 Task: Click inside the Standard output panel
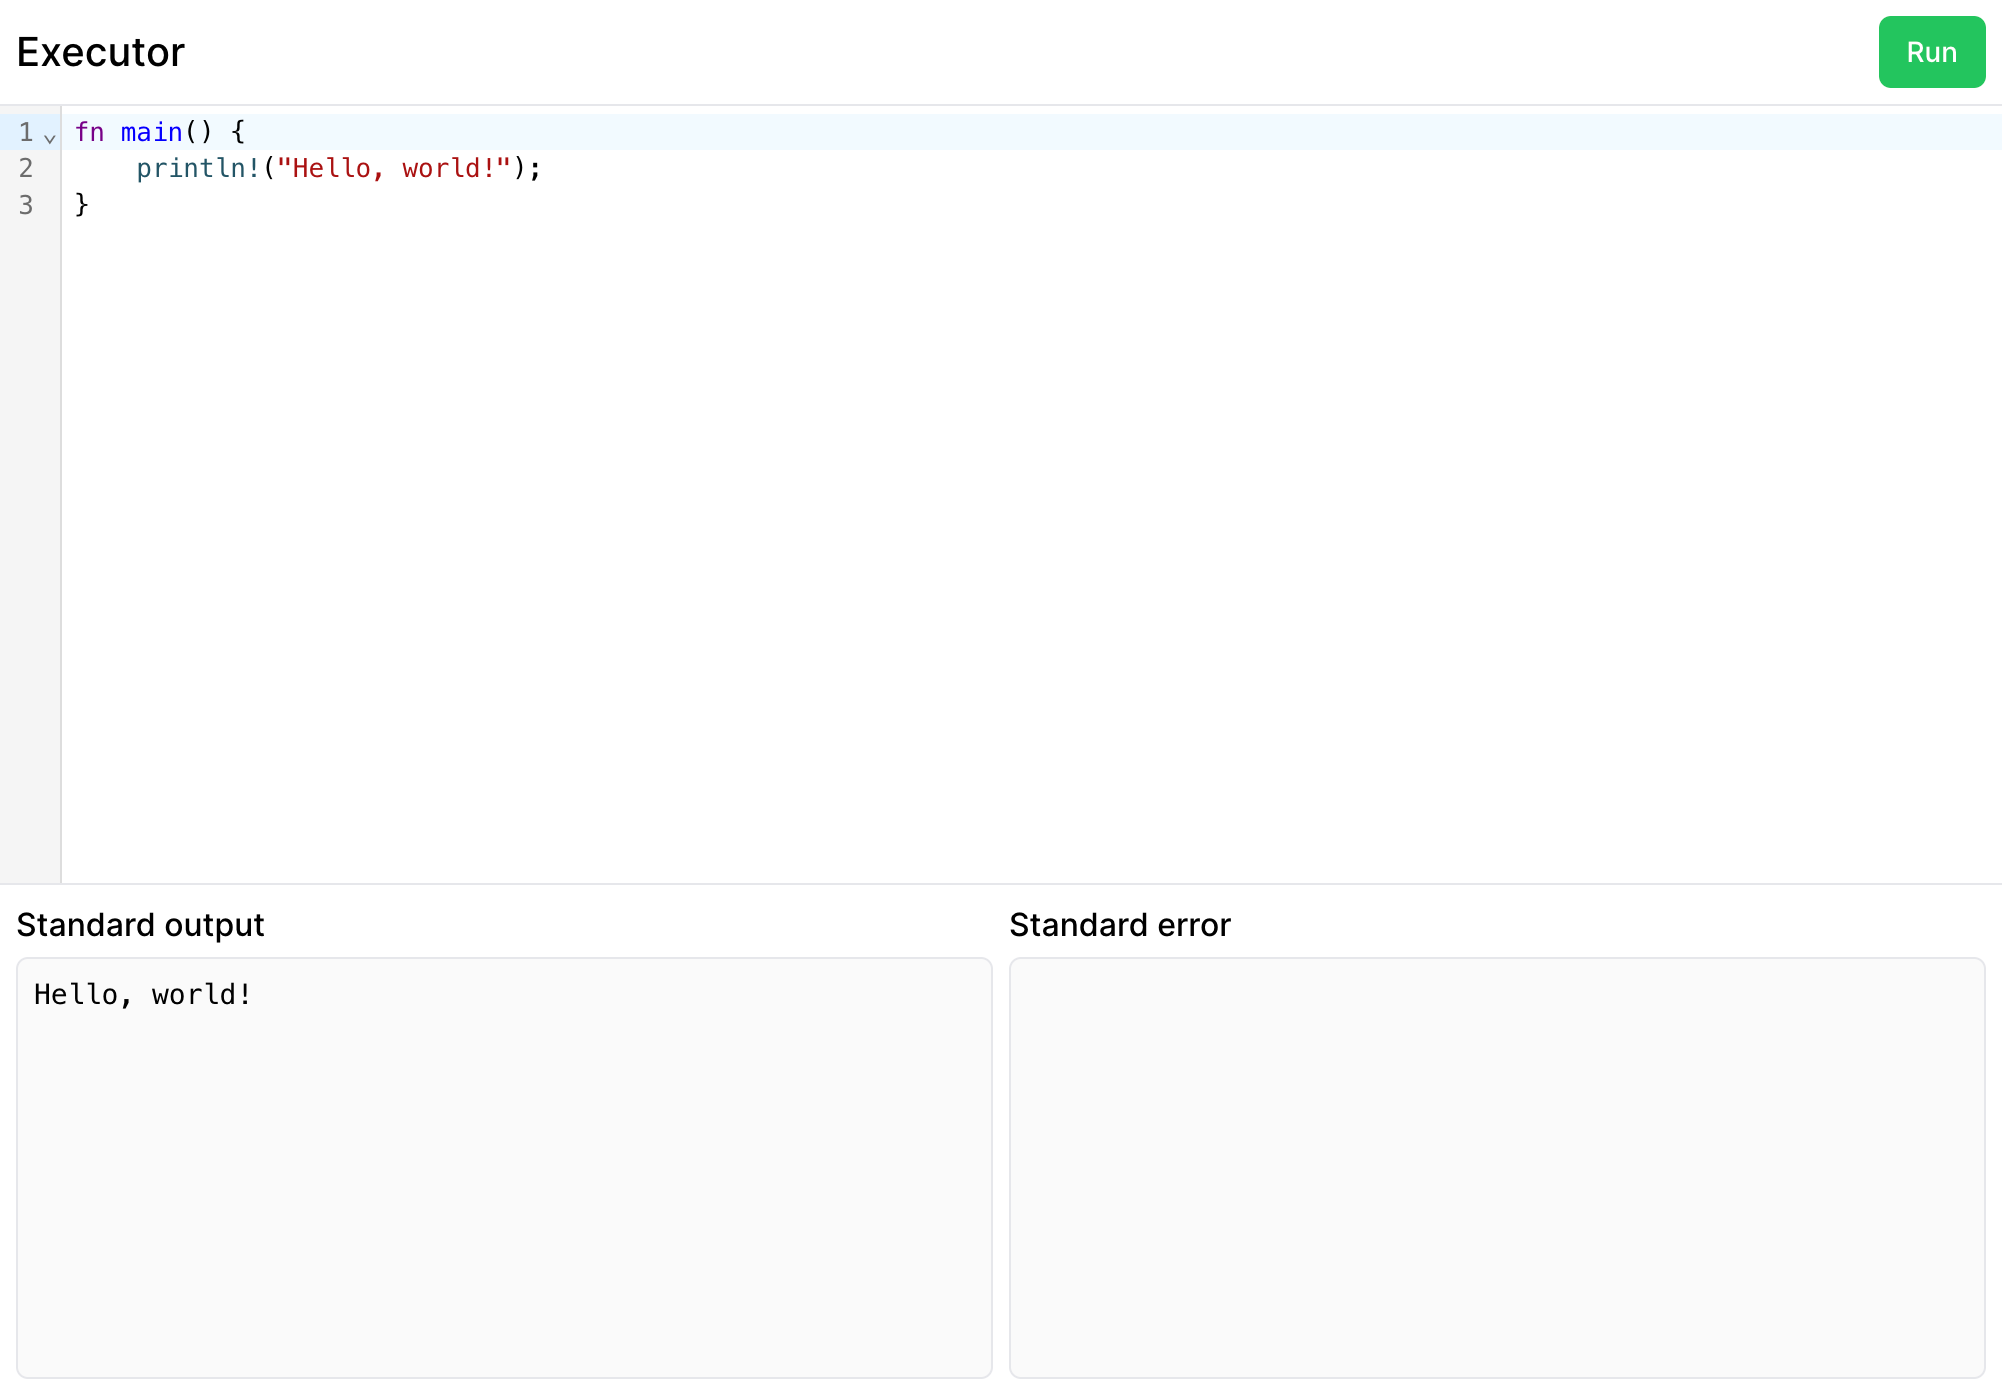pyautogui.click(x=500, y=1170)
